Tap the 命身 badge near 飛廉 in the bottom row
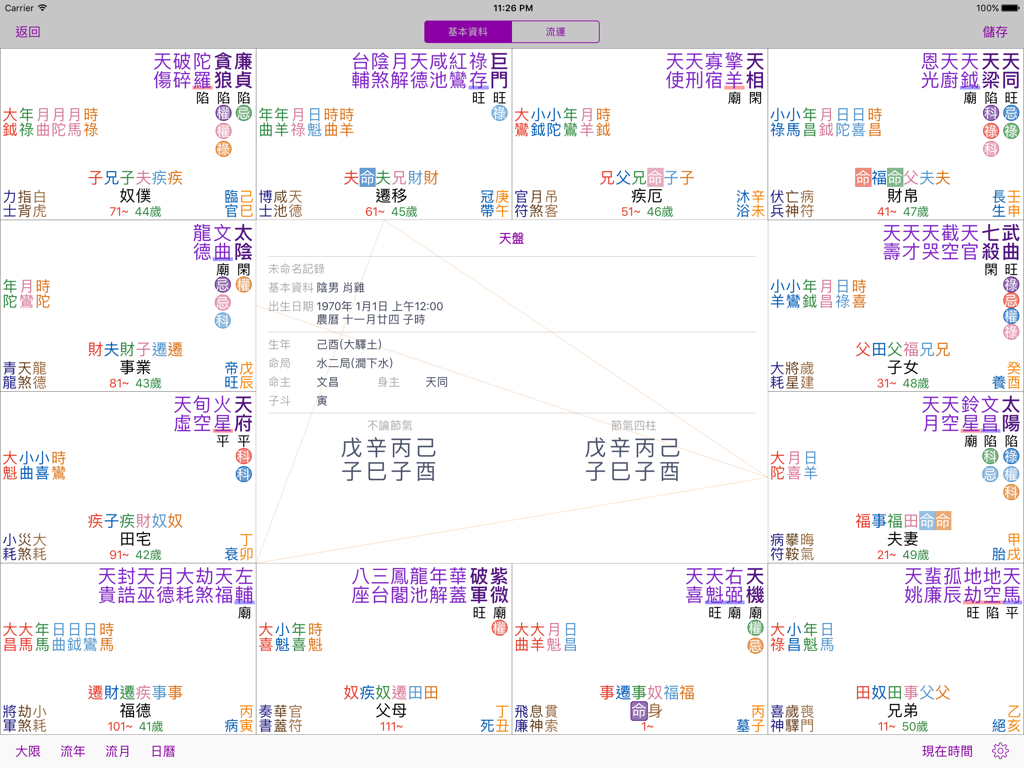Screen dimensions: 1024x768 pyautogui.click(x=639, y=712)
